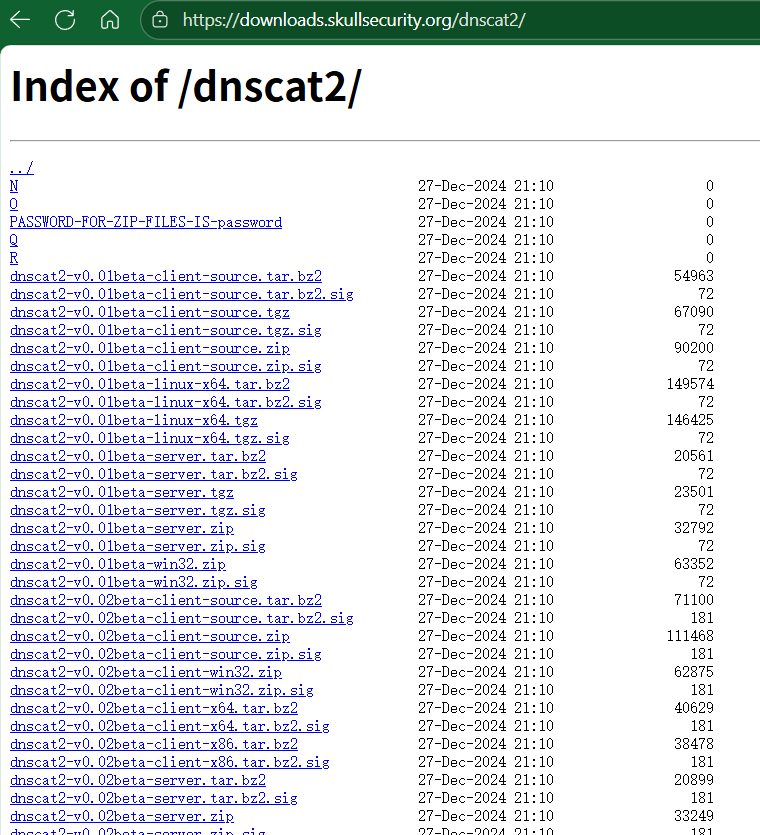Image resolution: width=760 pixels, height=835 pixels.
Task: Download dnscat2-v0.02beta-client-source.zip.sig
Action: click(166, 654)
